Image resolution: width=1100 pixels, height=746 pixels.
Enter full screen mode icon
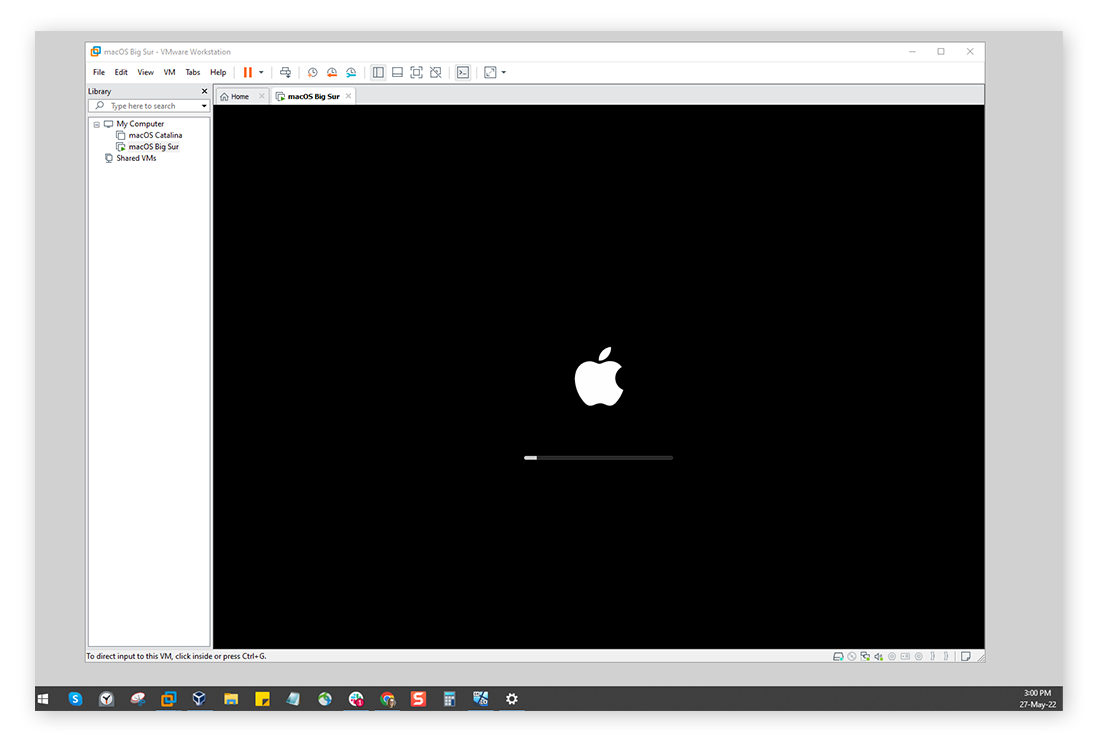pyautogui.click(x=416, y=72)
